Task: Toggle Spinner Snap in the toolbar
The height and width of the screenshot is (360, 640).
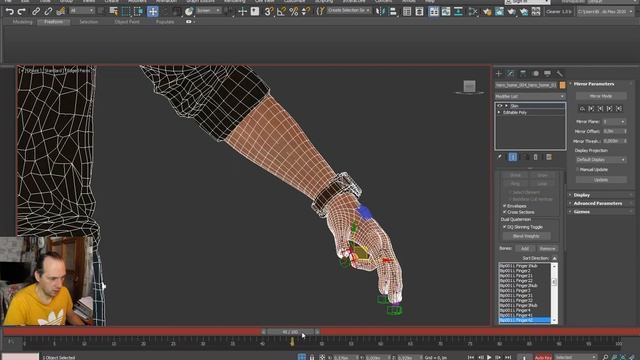Action: 305,11
